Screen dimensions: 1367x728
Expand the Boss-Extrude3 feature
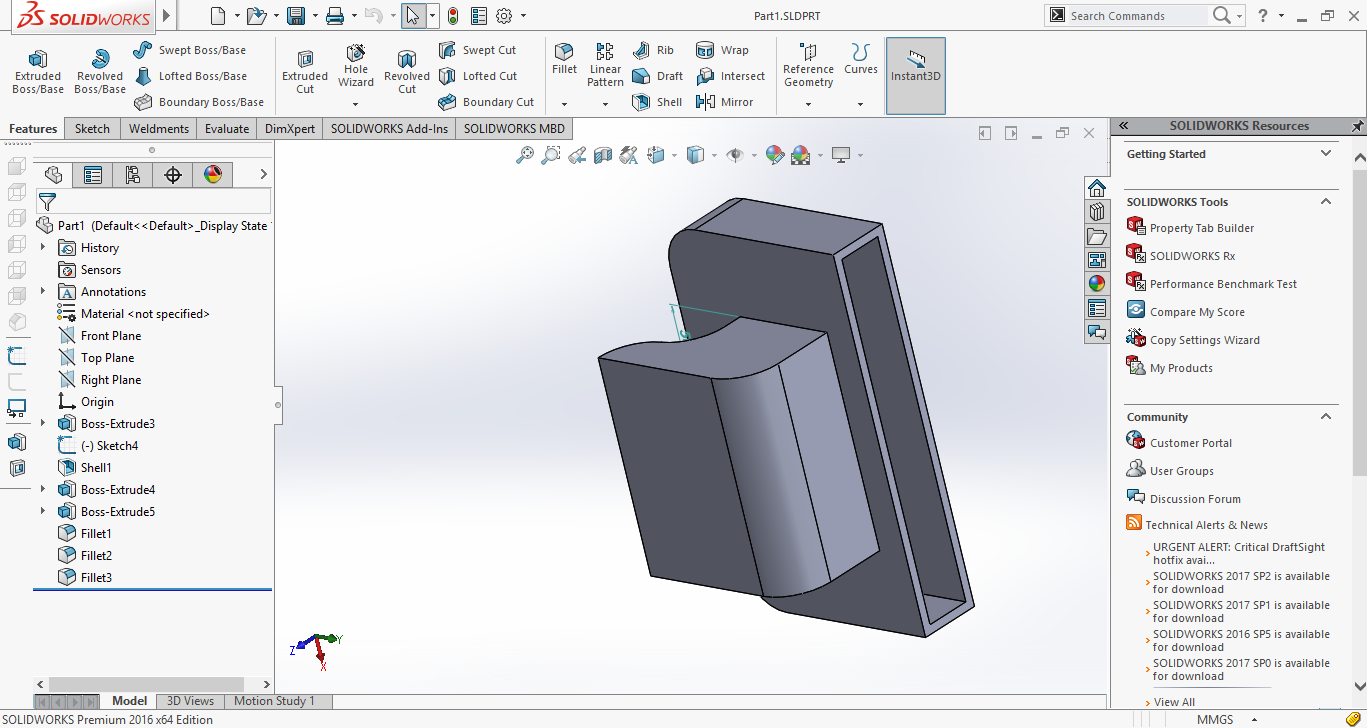43,424
